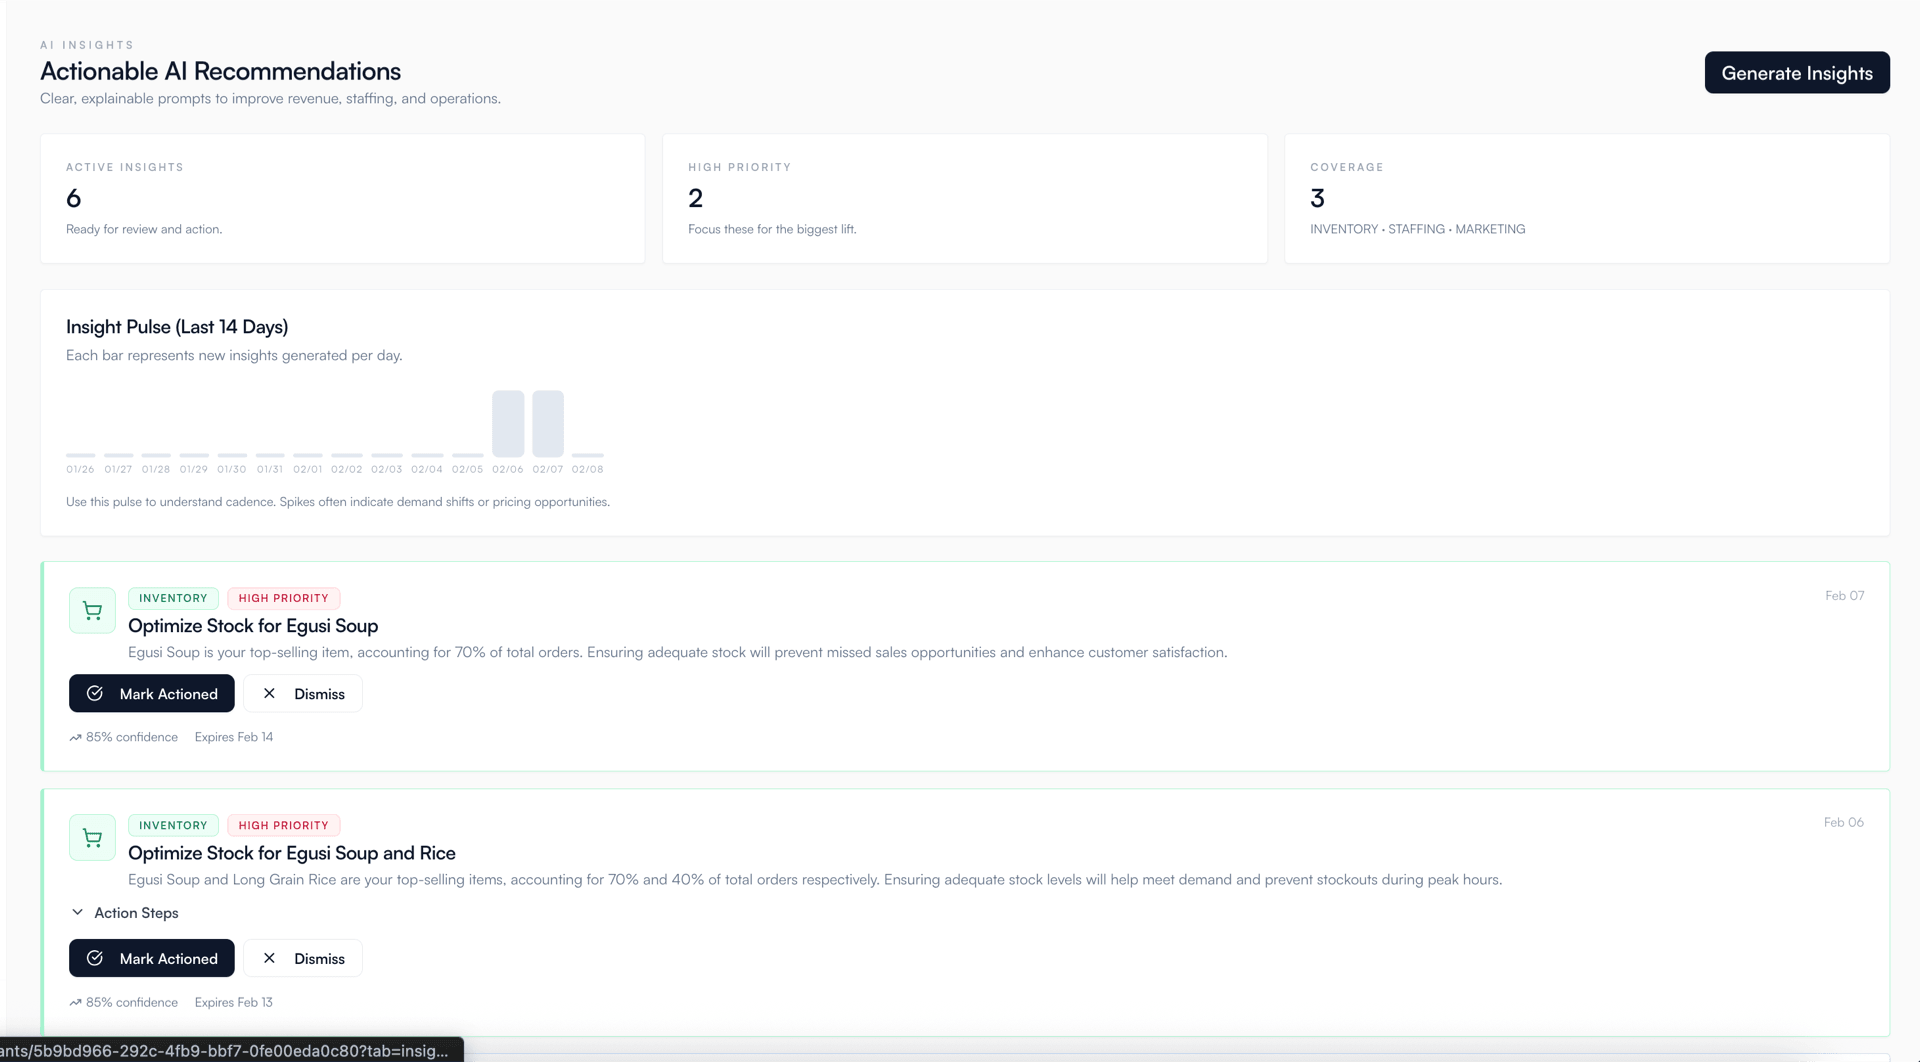Select the HIGH PRIORITY badge on Feb 07 card
Screen dimensions: 1920x1062
pyautogui.click(x=283, y=598)
